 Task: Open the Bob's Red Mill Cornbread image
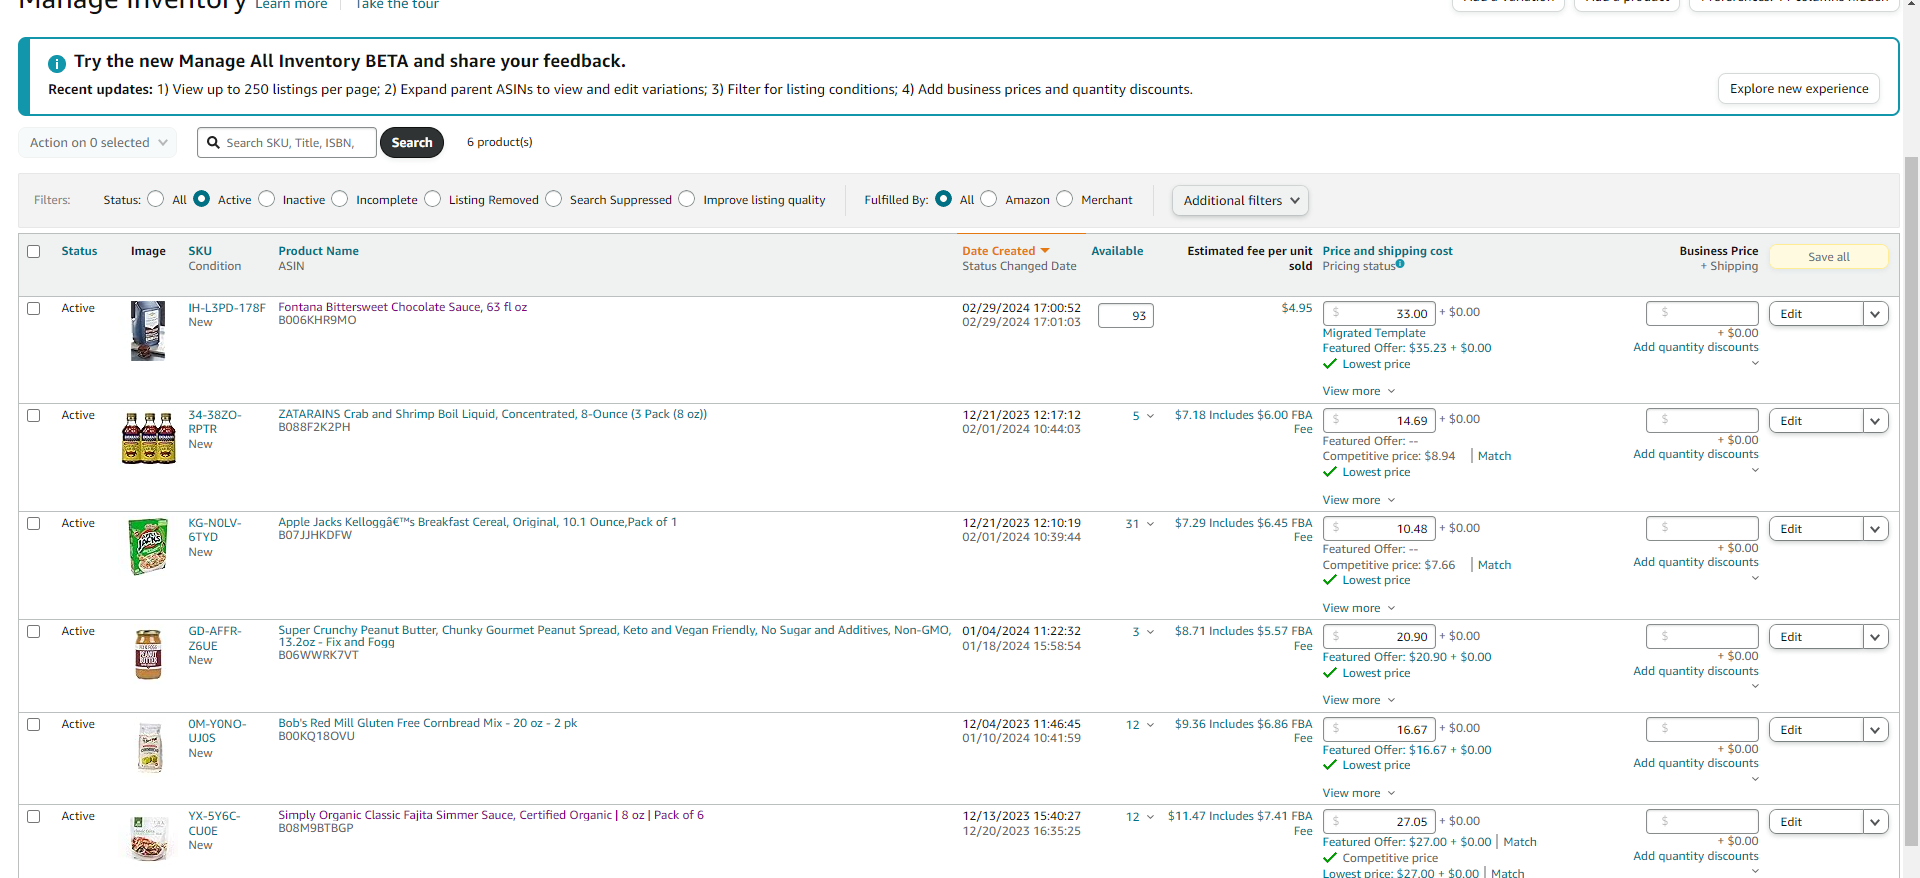pos(149,747)
